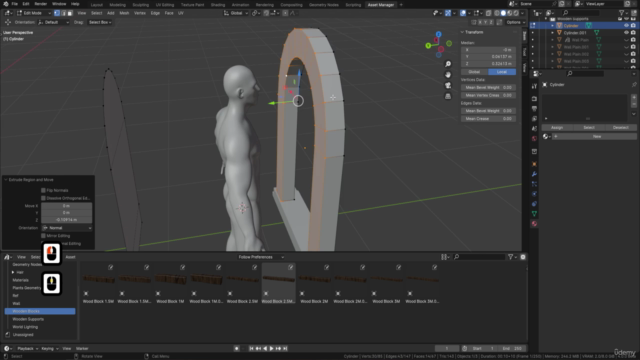Open the Edit Mode dropdown
The width and height of the screenshot is (640, 360).
click(x=33, y=13)
